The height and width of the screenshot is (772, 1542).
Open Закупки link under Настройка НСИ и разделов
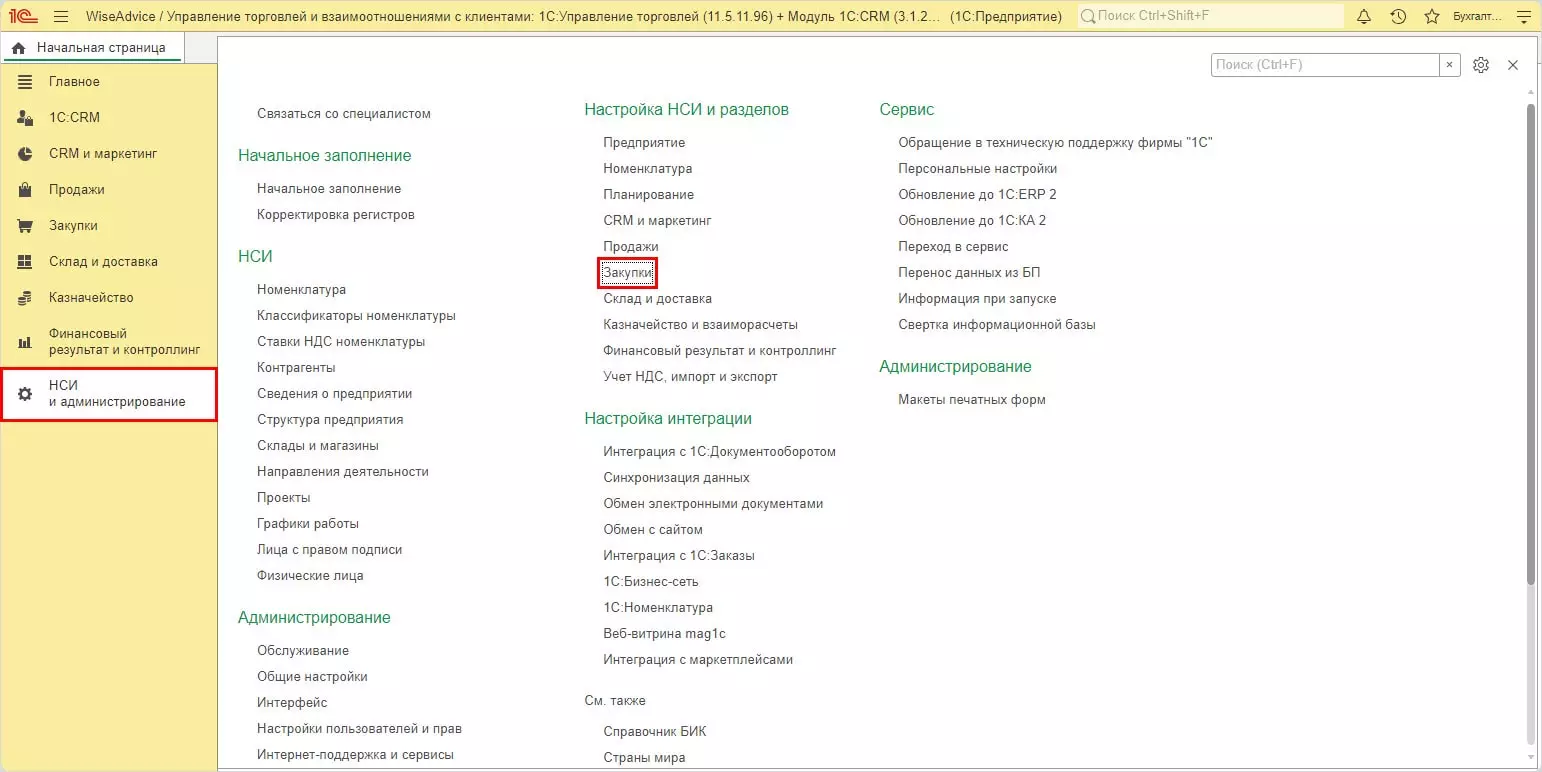click(x=628, y=273)
